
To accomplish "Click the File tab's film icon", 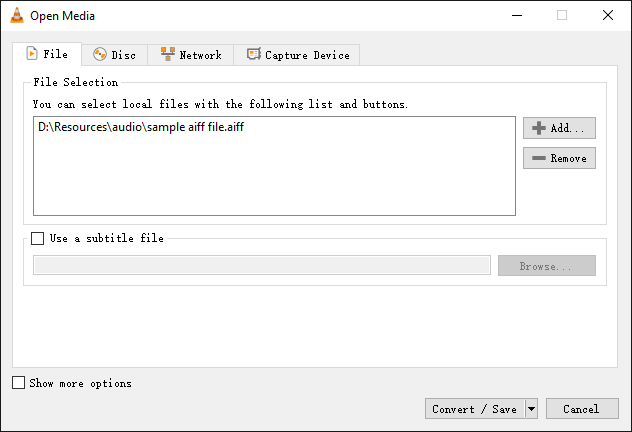I will 31,54.
